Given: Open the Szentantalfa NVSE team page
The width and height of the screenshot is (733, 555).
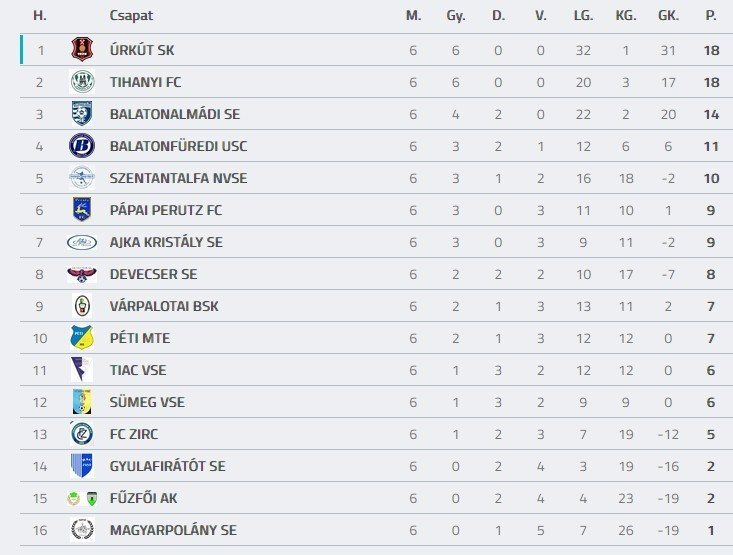Looking at the screenshot, I should [178, 178].
